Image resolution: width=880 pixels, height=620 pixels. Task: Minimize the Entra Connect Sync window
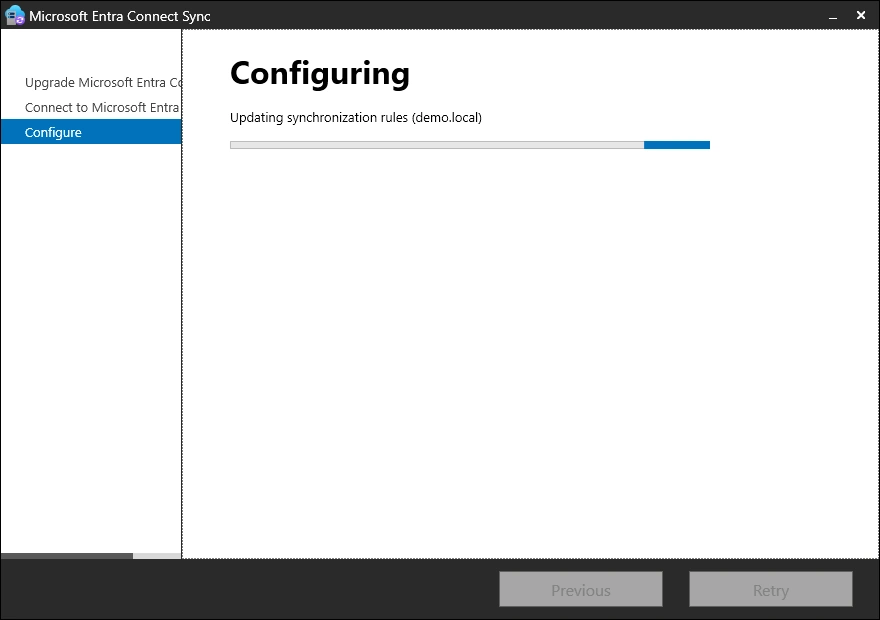832,16
